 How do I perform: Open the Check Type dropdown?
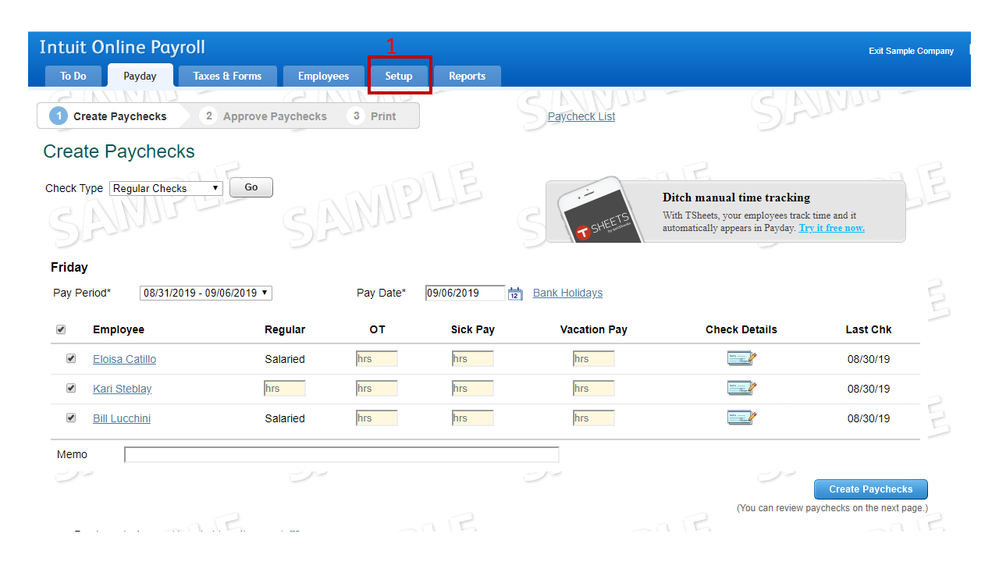tap(166, 188)
